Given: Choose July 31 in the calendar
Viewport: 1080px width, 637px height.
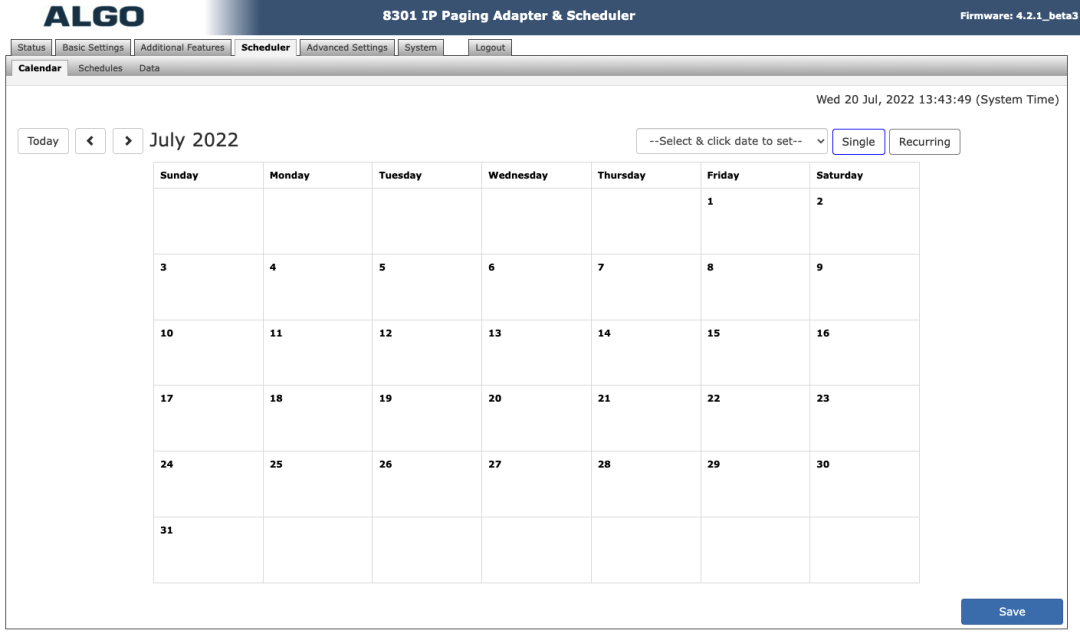Looking at the screenshot, I should point(208,549).
